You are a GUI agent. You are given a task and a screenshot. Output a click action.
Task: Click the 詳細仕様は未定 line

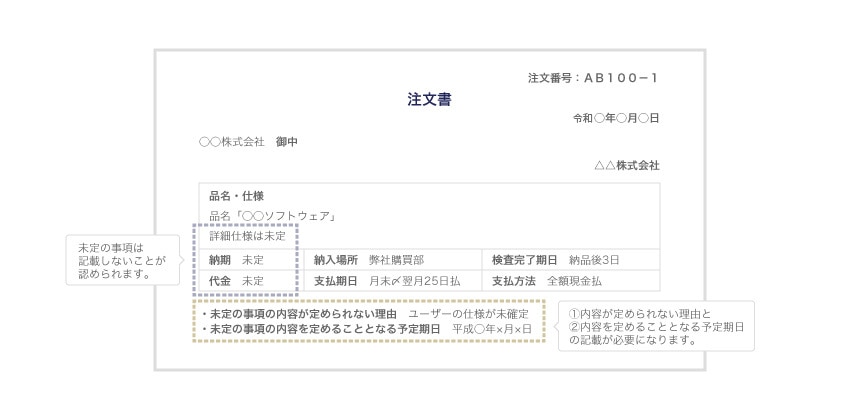[247, 236]
